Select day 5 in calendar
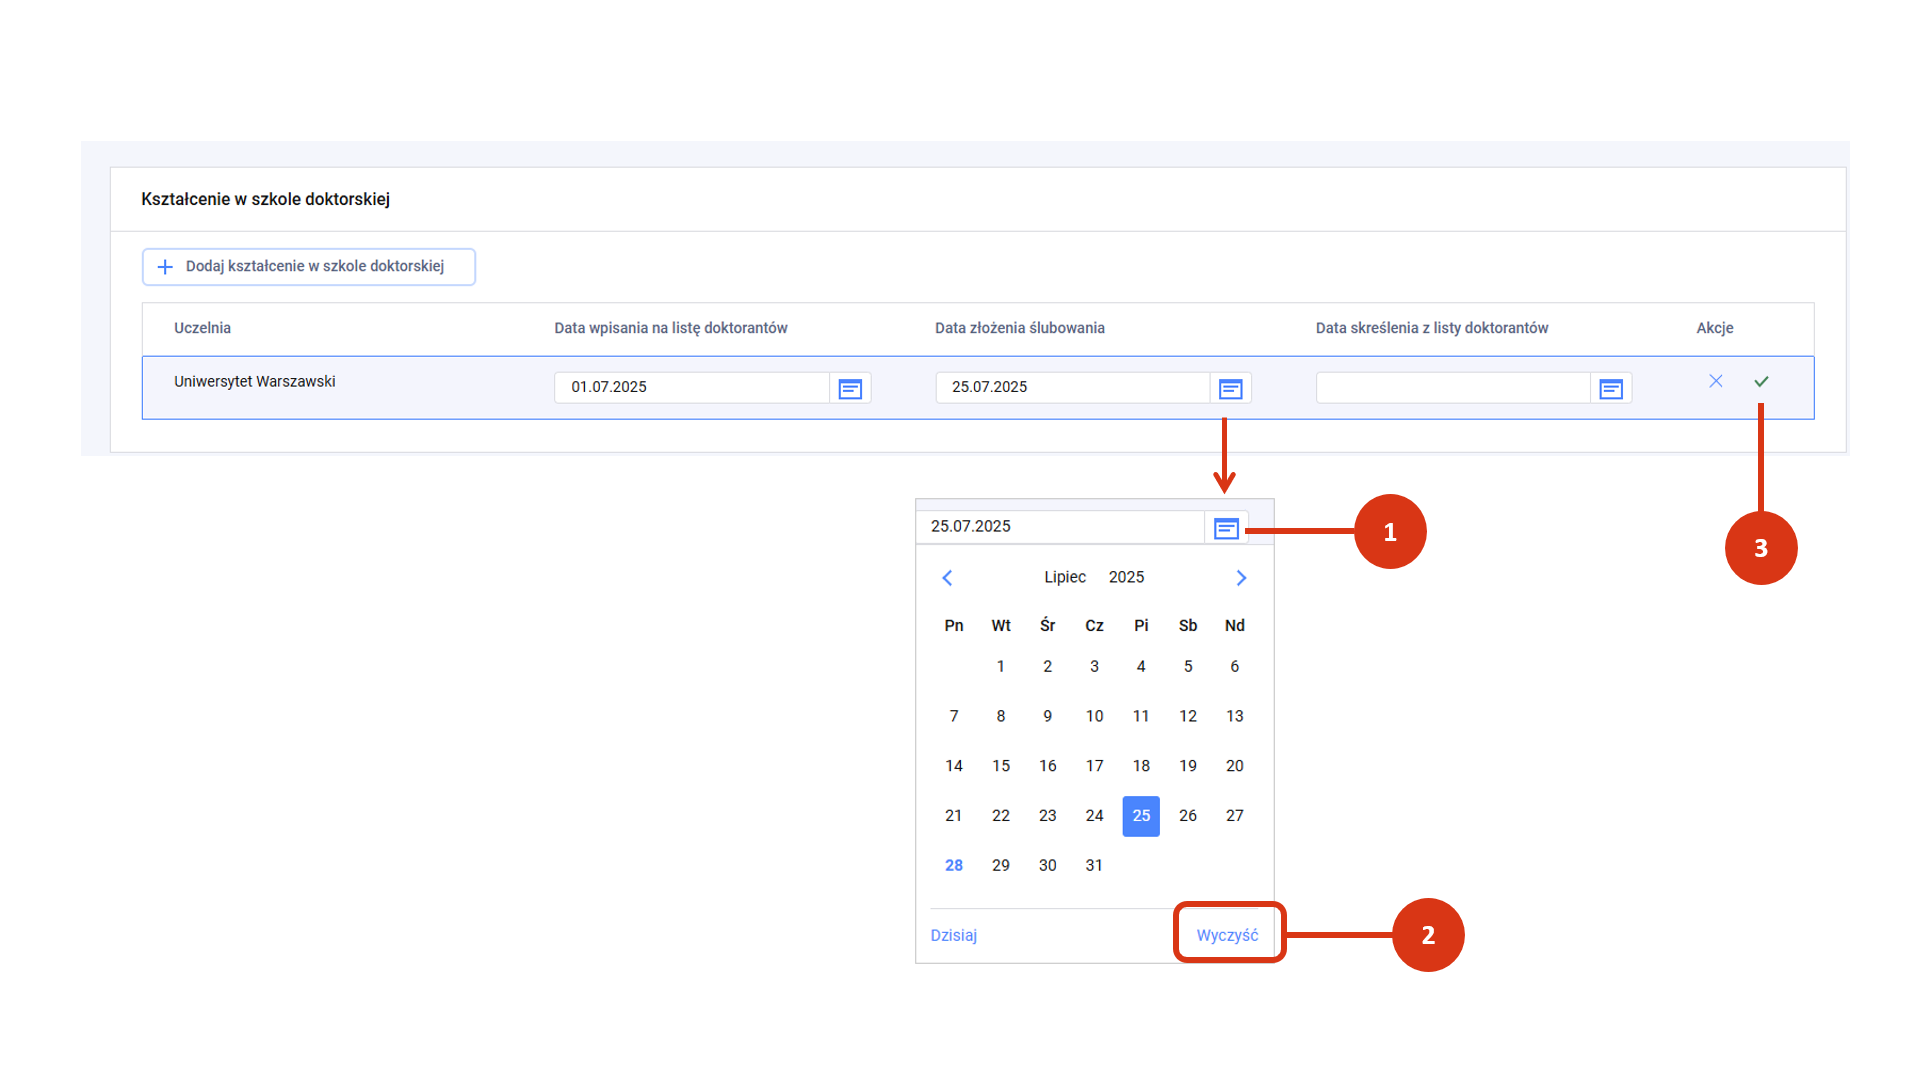 tap(1188, 666)
